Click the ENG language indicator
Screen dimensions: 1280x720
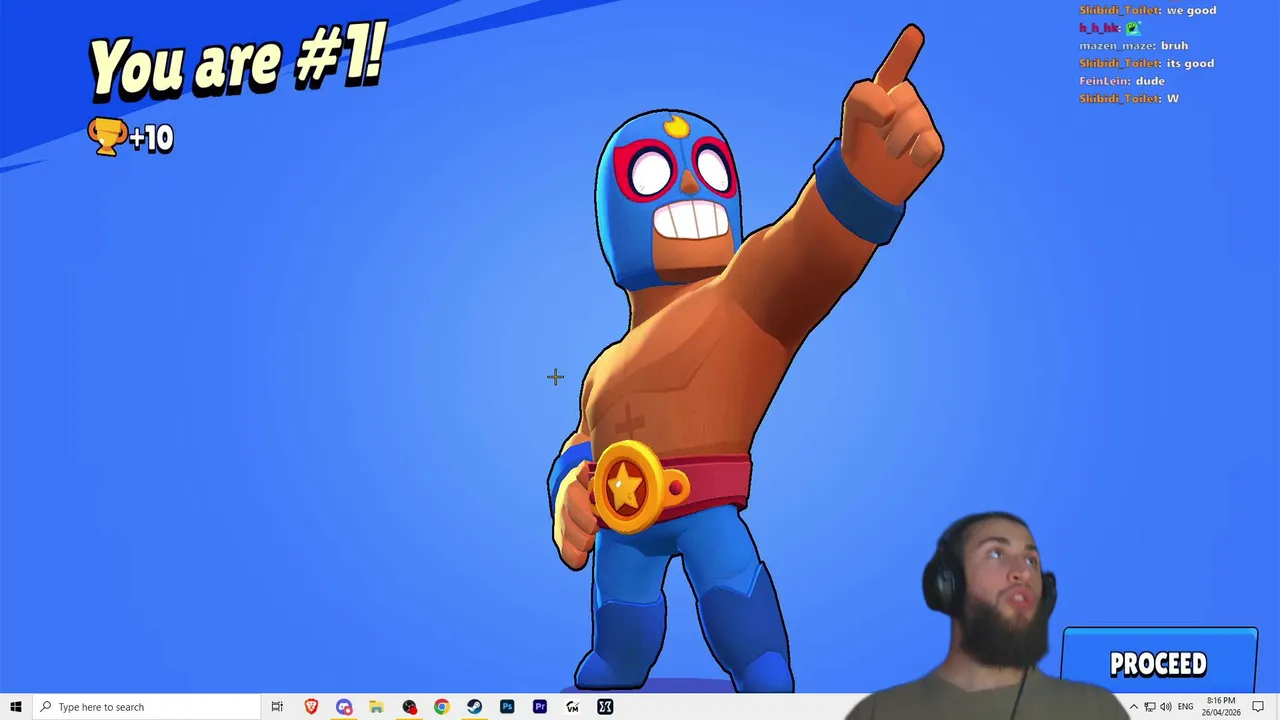coord(1185,707)
